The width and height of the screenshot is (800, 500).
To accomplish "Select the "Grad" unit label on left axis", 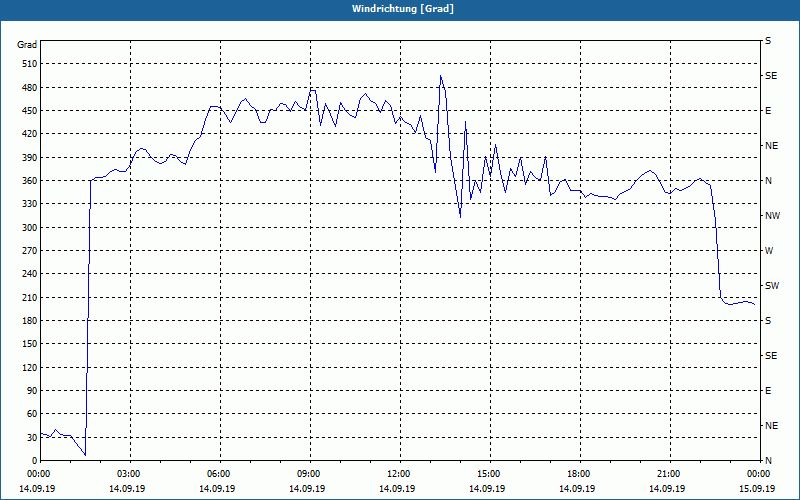I will click(x=27, y=45).
